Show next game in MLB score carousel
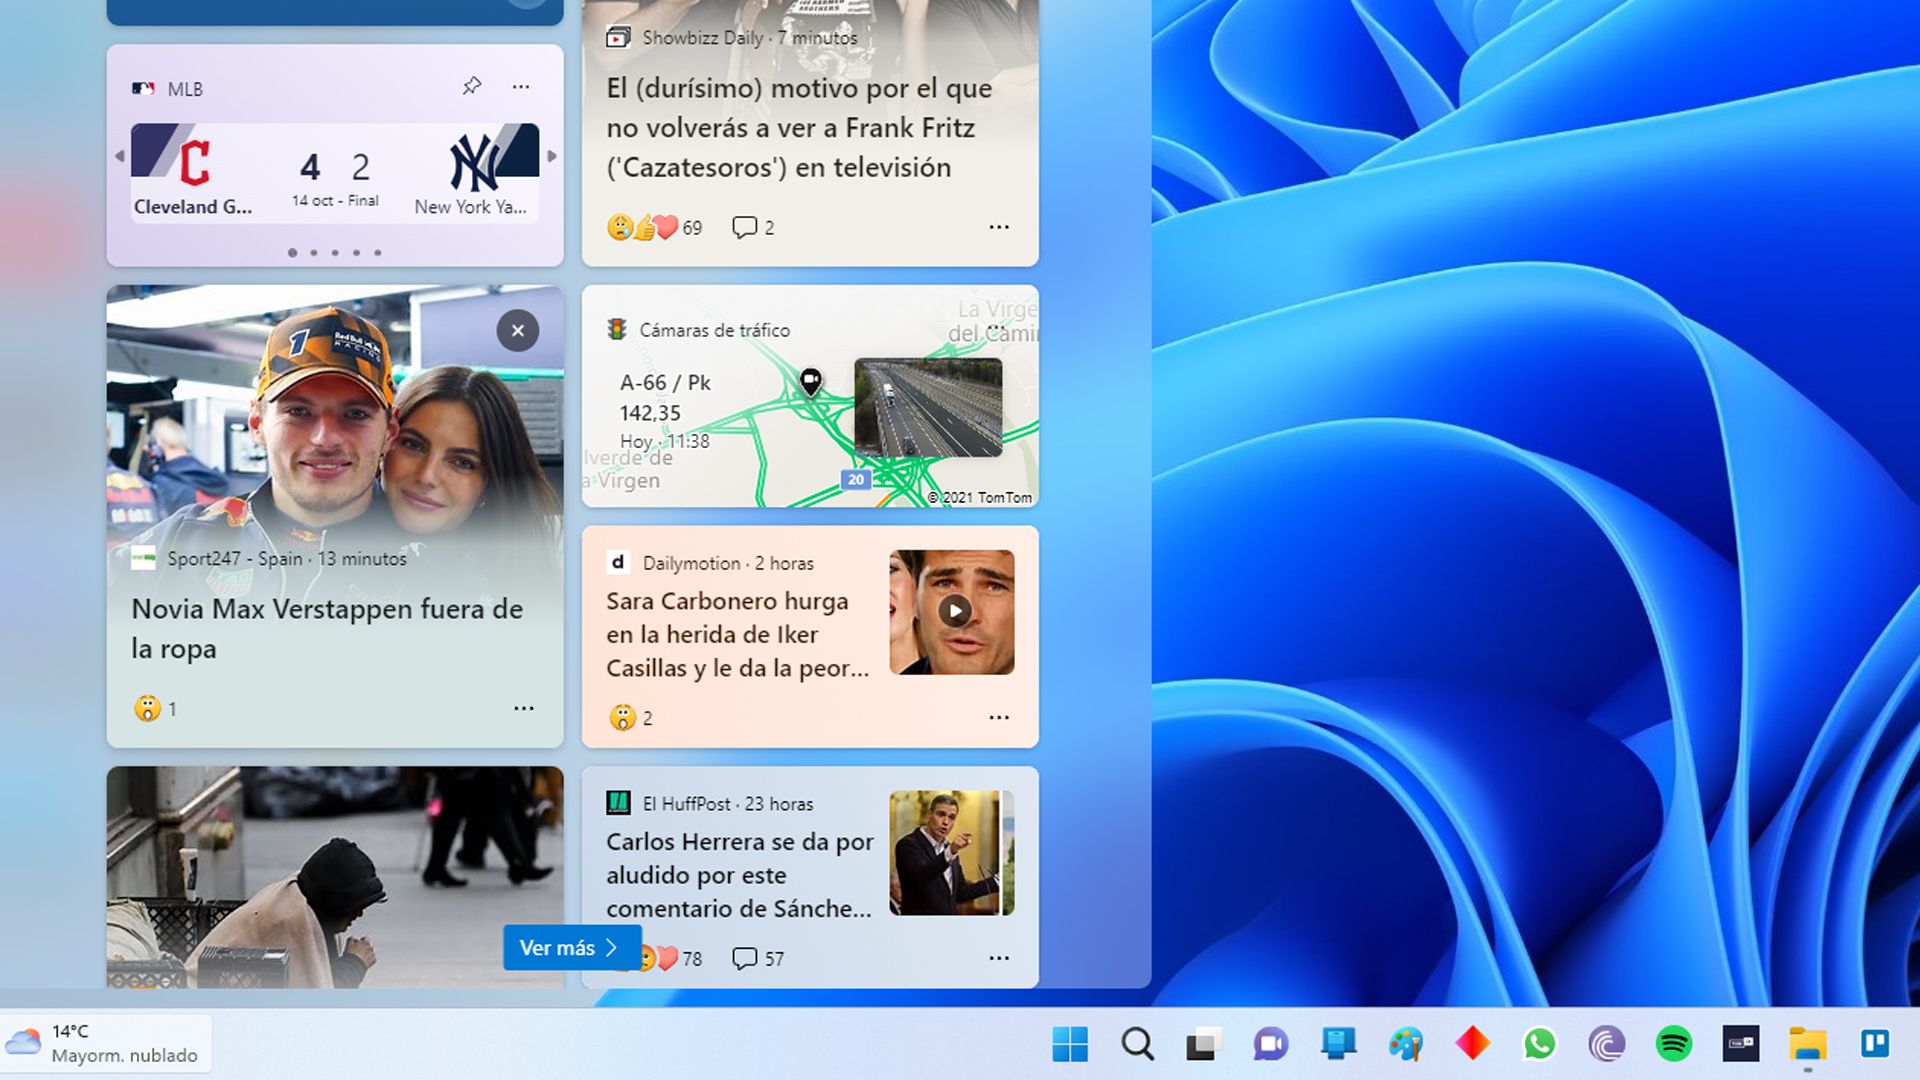Viewport: 1920px width, 1080px height. (551, 155)
